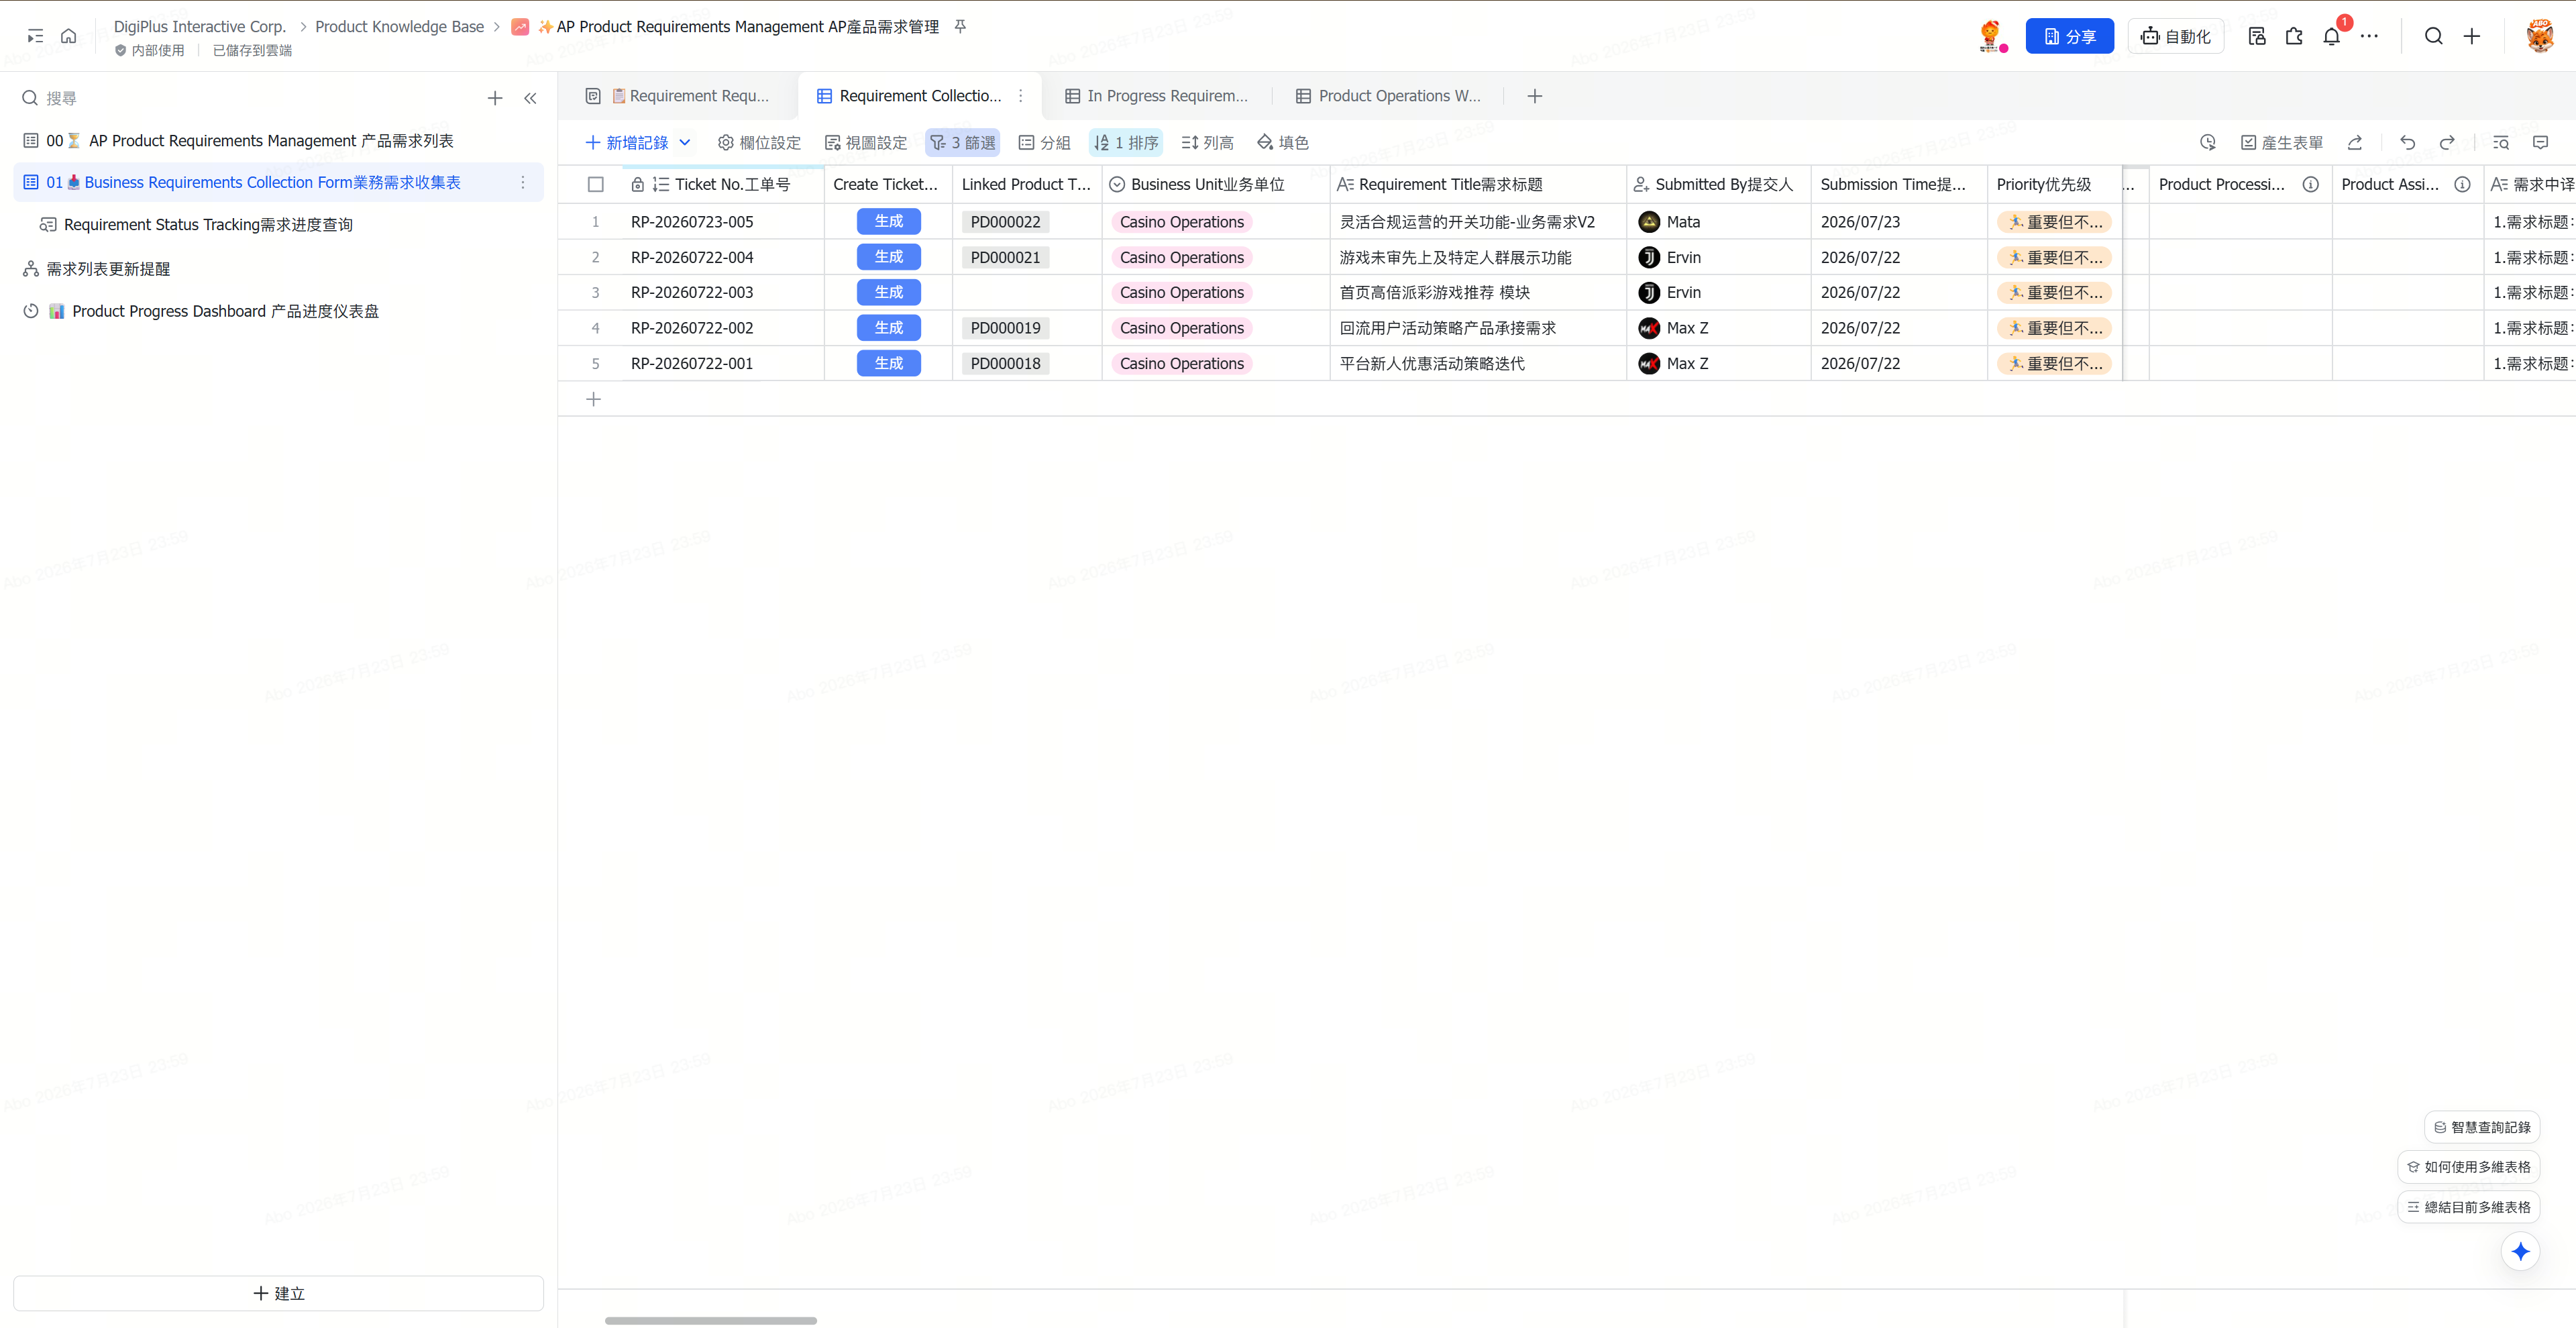Open the fill color options

point(1282,143)
